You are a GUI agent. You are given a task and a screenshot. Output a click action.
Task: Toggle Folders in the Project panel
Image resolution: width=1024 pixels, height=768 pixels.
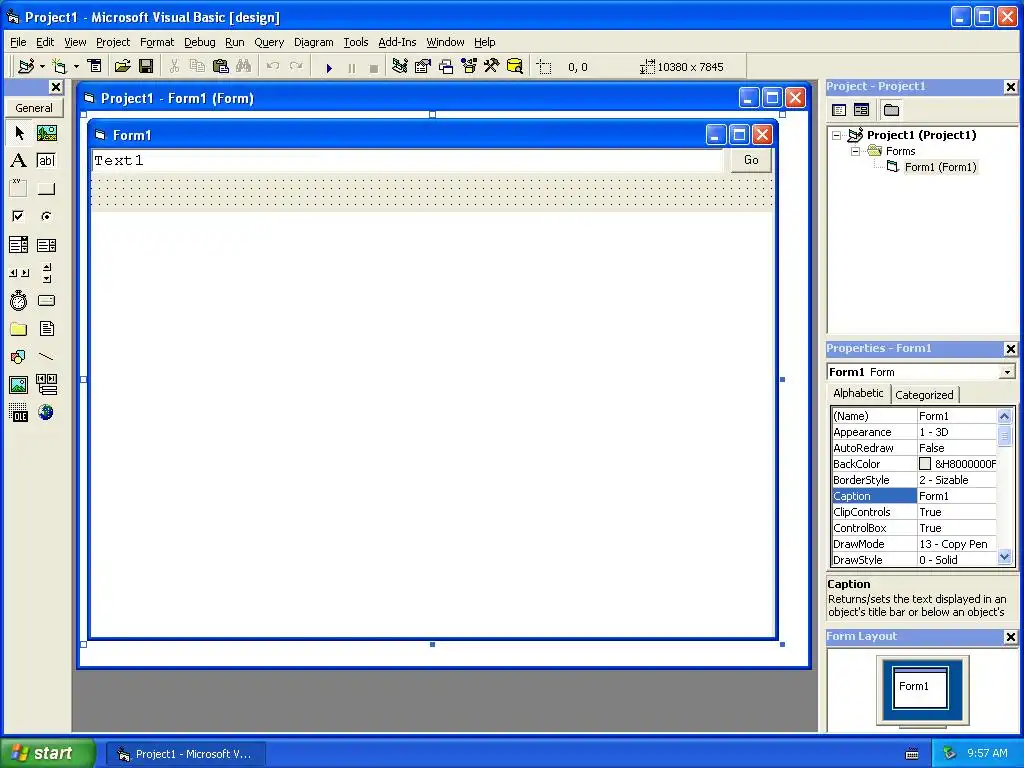[891, 110]
